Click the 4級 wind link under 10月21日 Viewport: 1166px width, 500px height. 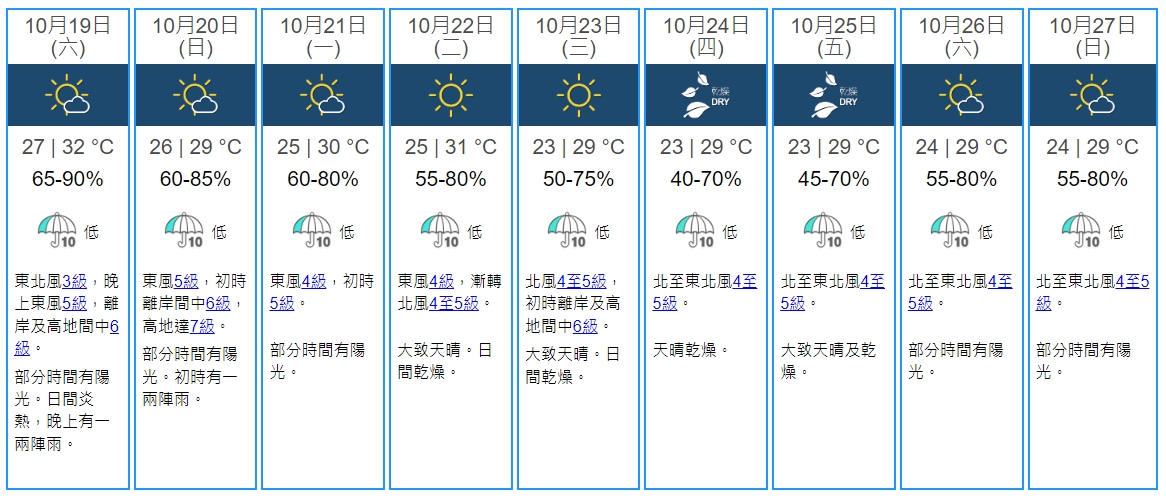click(x=314, y=281)
